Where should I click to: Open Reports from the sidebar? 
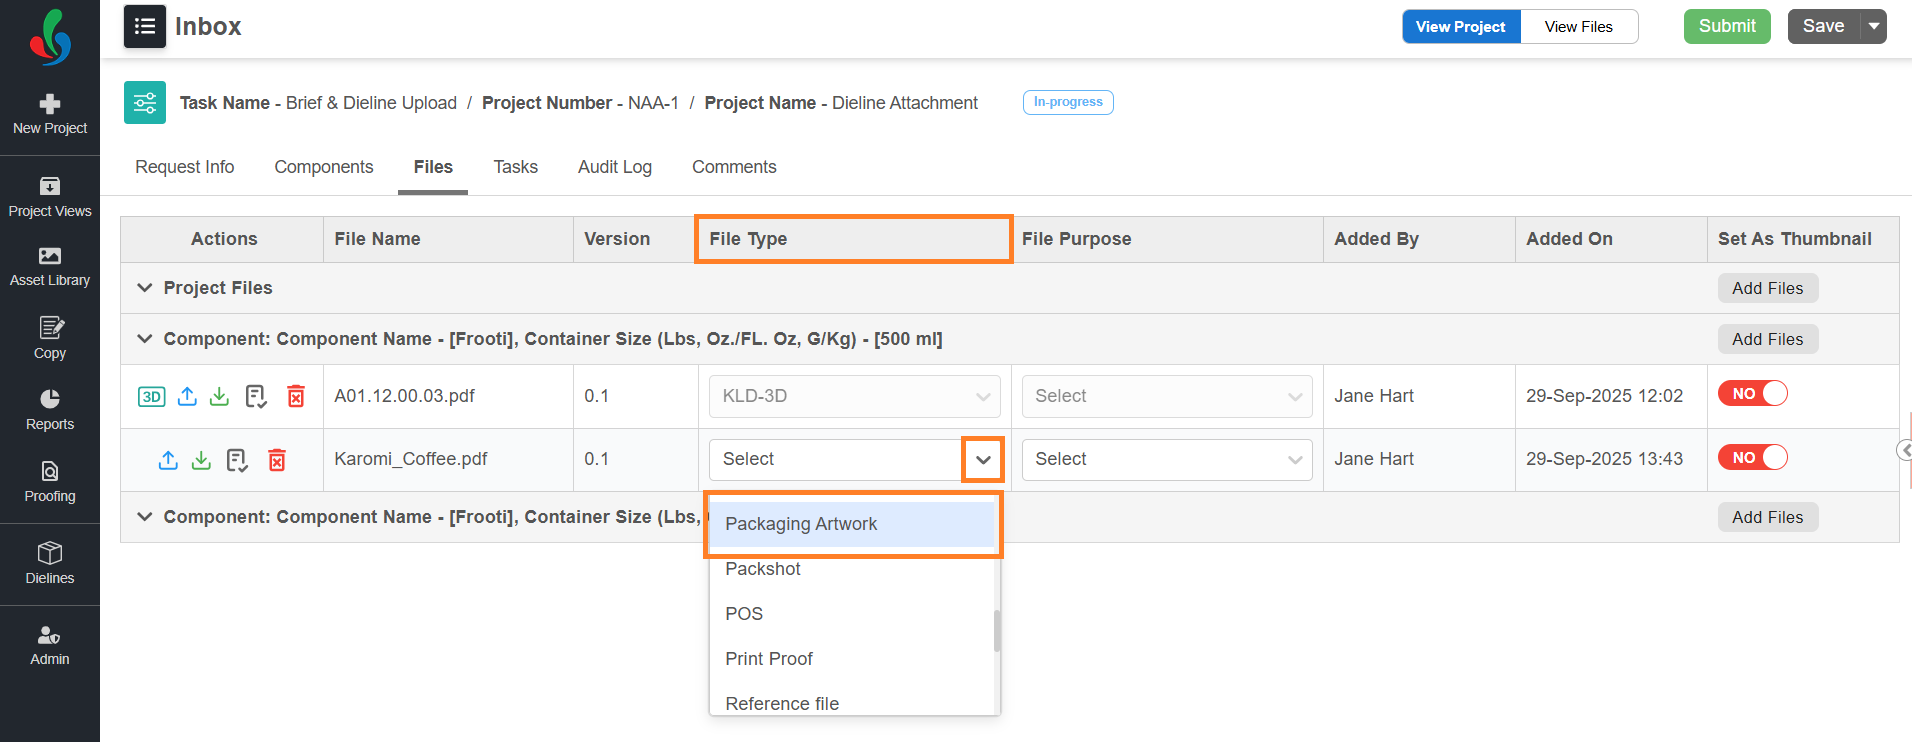pyautogui.click(x=50, y=410)
